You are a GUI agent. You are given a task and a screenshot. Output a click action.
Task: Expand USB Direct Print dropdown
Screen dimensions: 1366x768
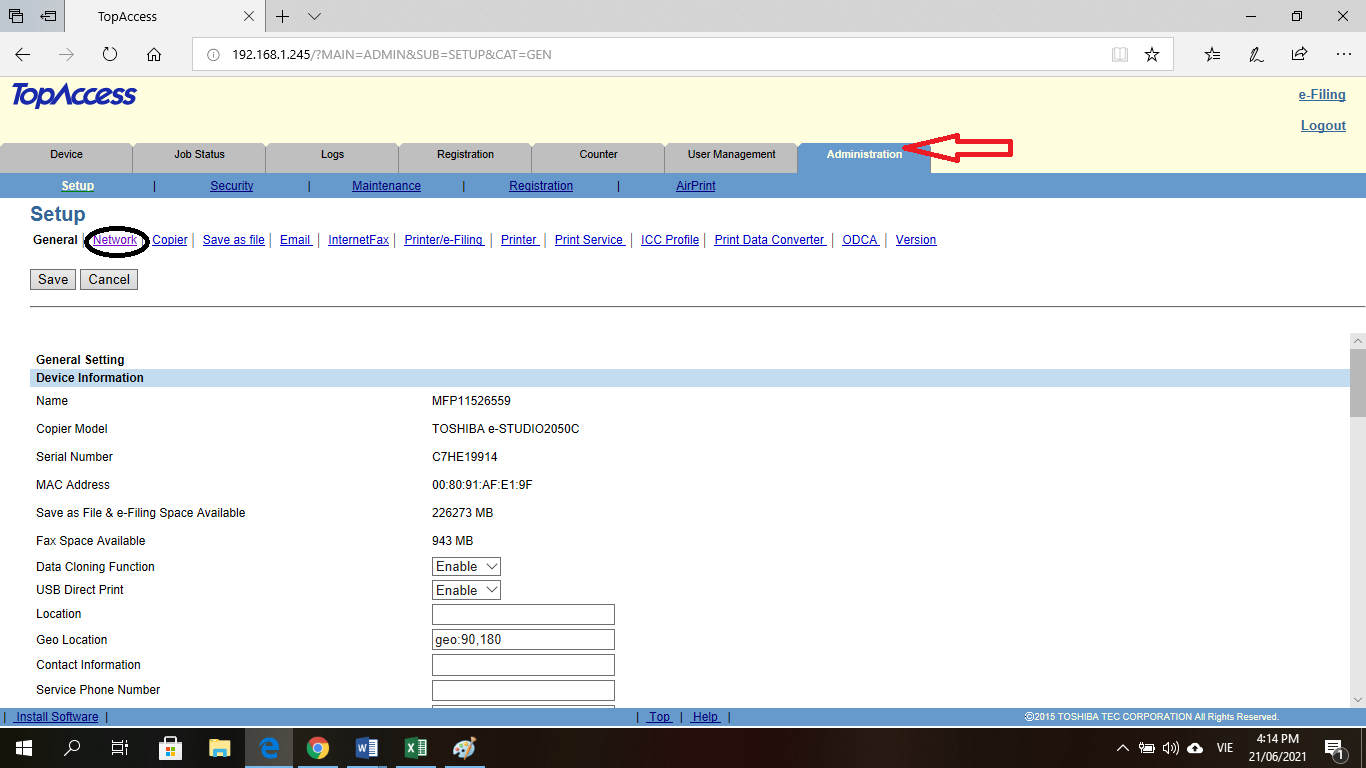[x=466, y=590]
